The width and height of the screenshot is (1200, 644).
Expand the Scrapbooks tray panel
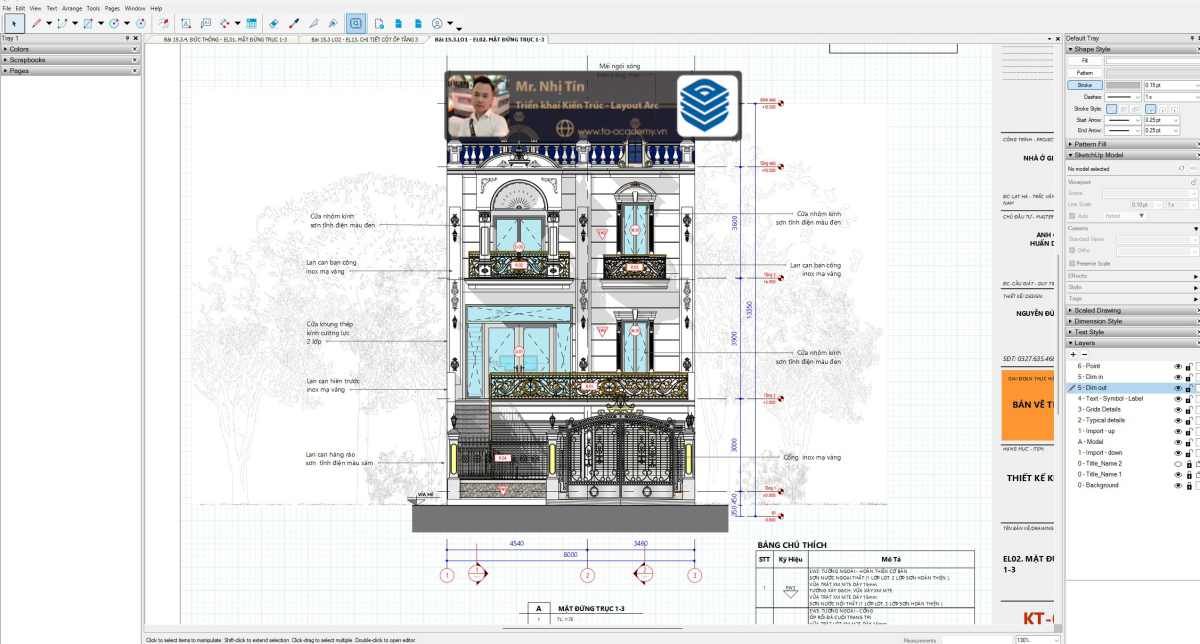click(70, 60)
